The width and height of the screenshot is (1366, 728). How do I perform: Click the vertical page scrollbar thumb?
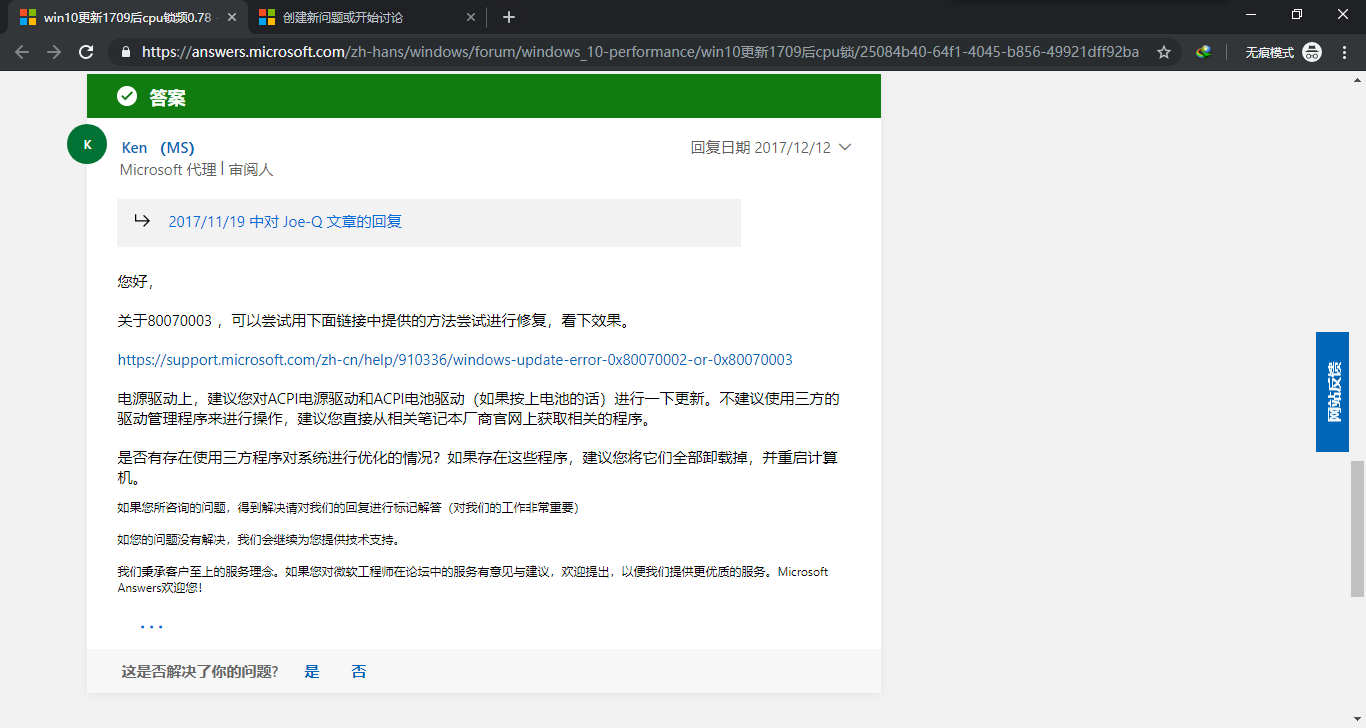[1357, 528]
